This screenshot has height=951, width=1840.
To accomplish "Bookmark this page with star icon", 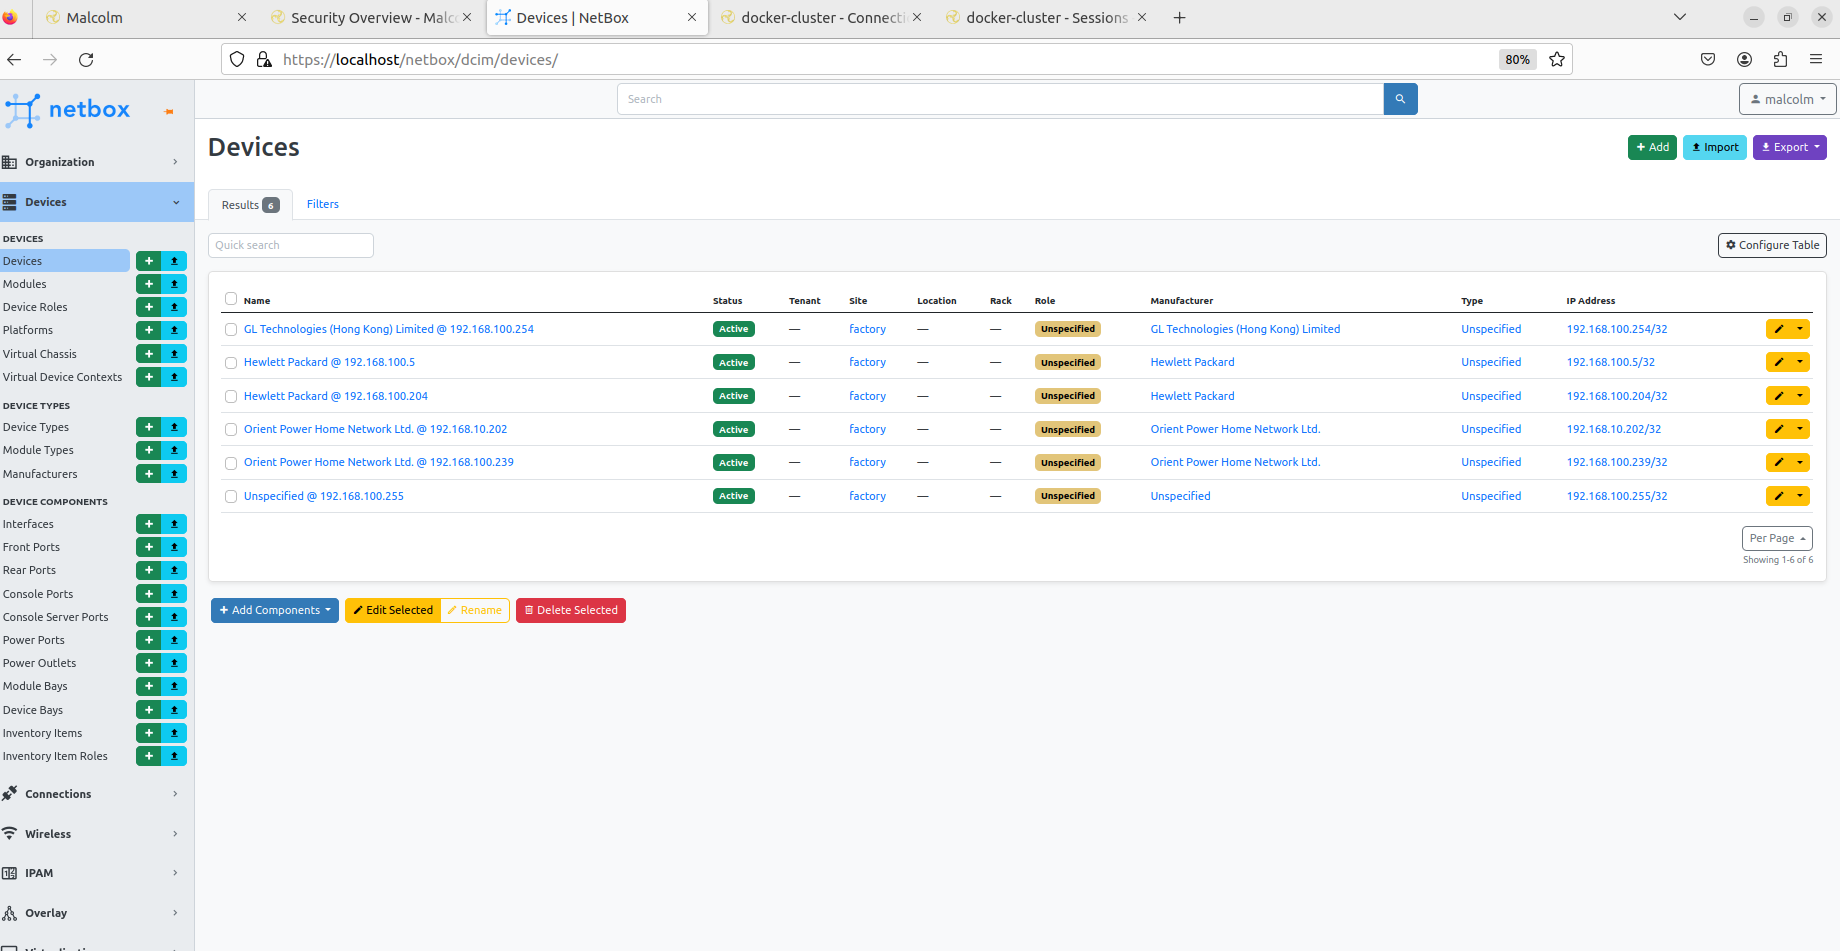I will pos(1556,59).
